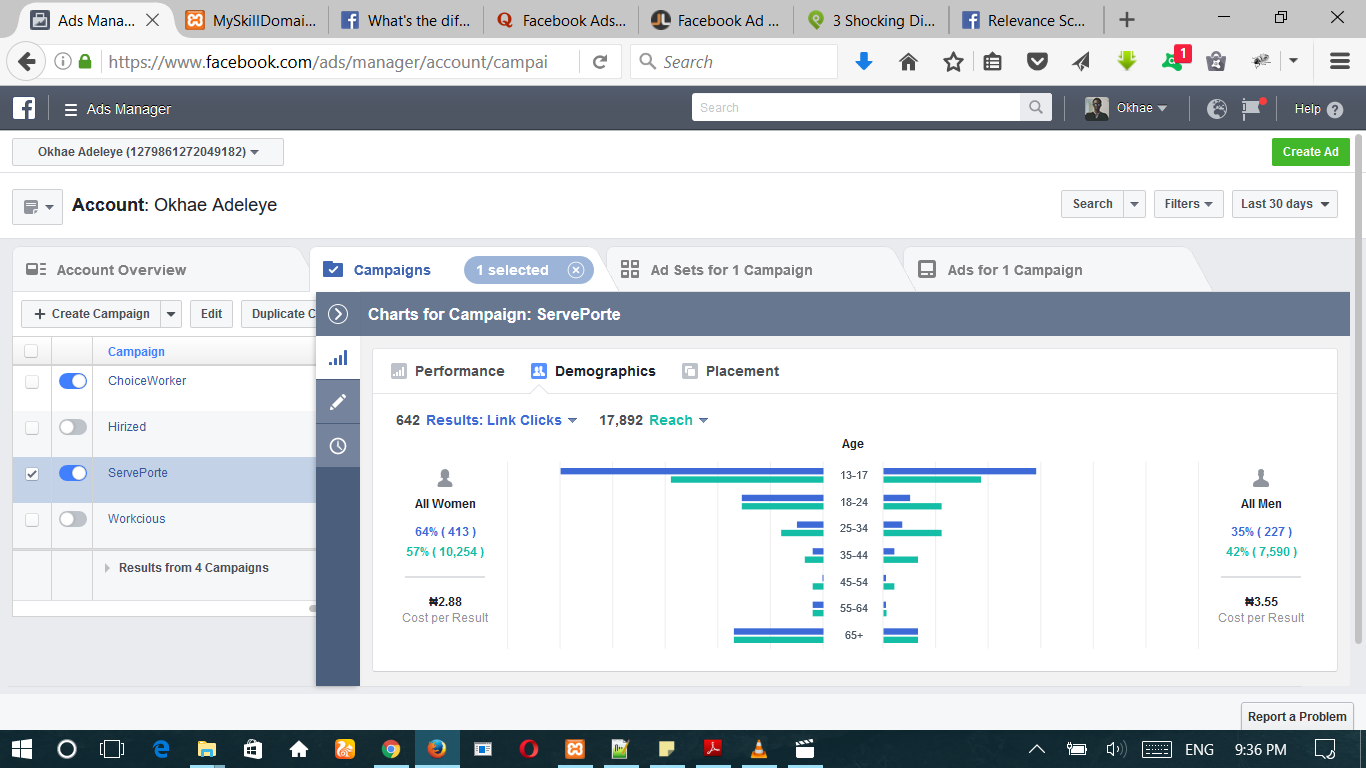Image resolution: width=1366 pixels, height=768 pixels.
Task: Enable the Hirized campaign toggle
Action: tap(73, 427)
